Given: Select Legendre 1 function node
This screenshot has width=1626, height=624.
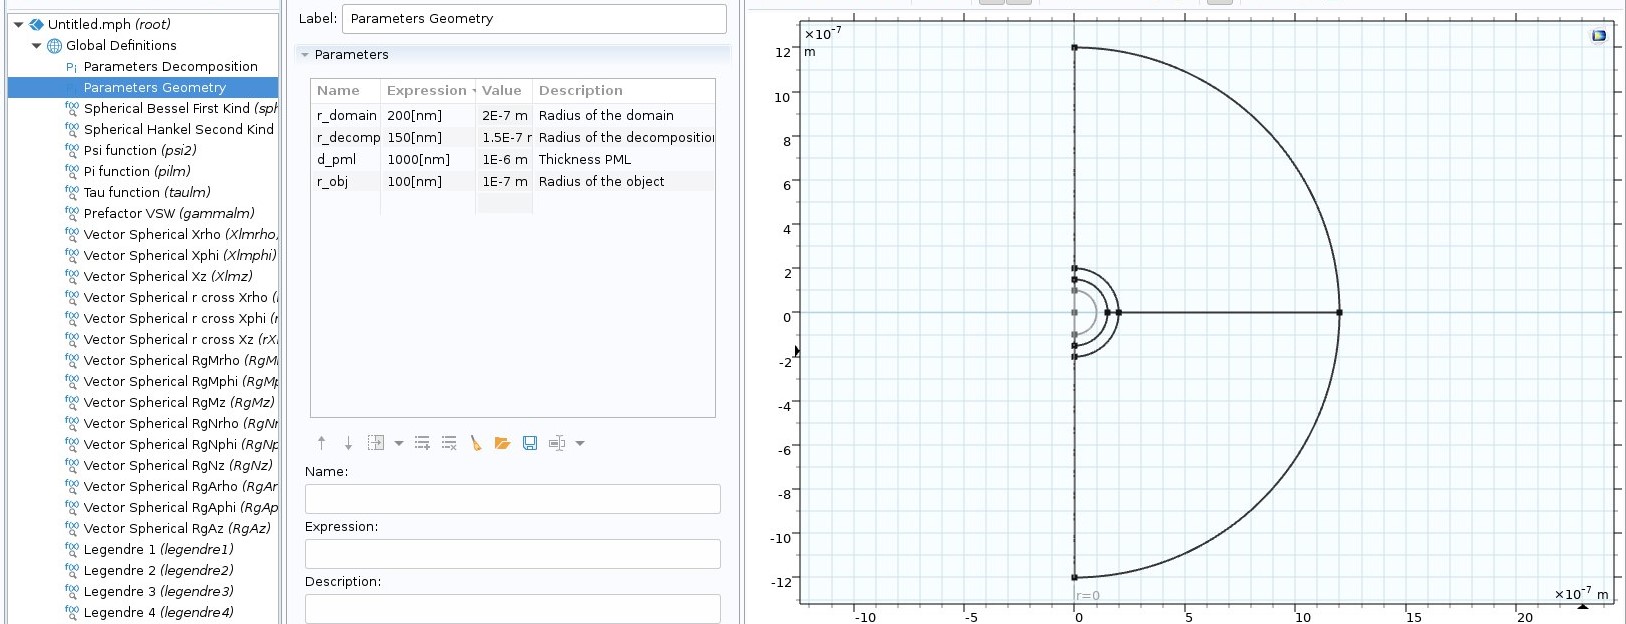Looking at the screenshot, I should (158, 549).
